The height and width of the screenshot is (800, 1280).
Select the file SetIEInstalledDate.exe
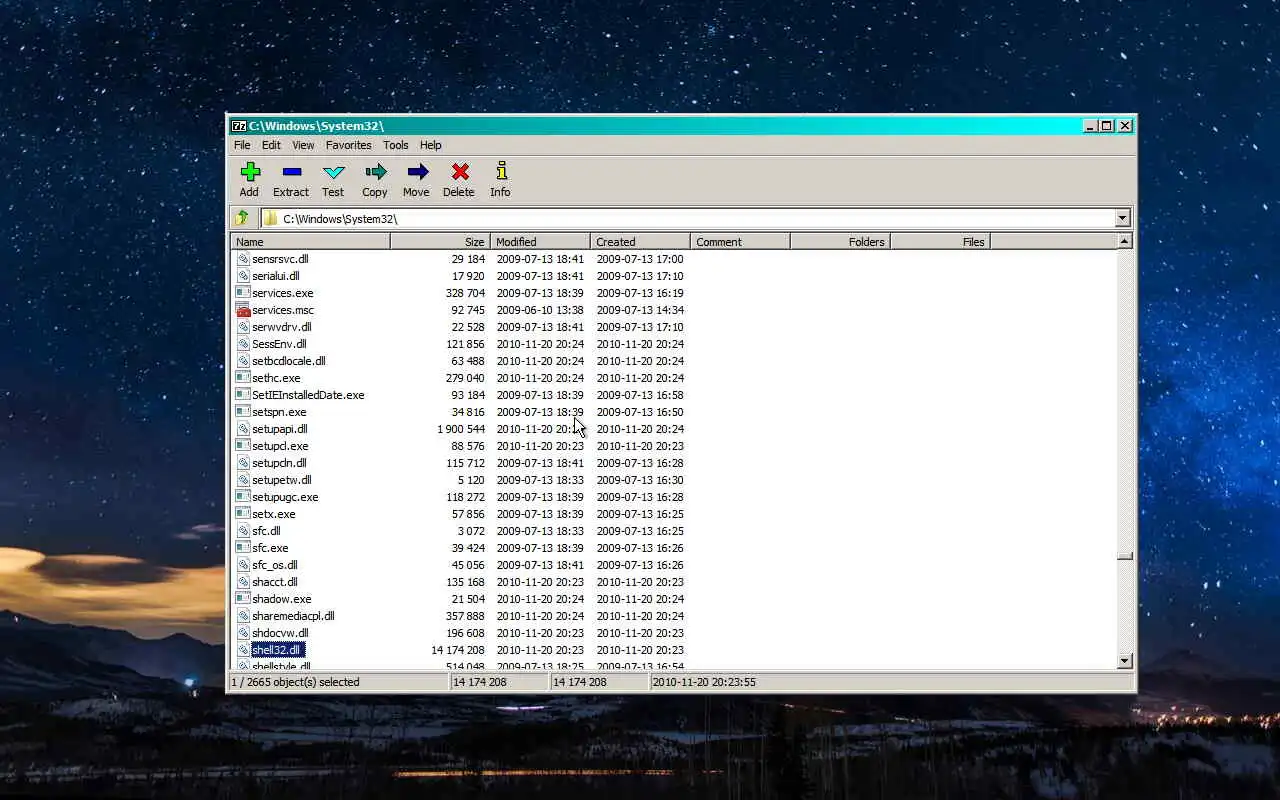tap(308, 395)
